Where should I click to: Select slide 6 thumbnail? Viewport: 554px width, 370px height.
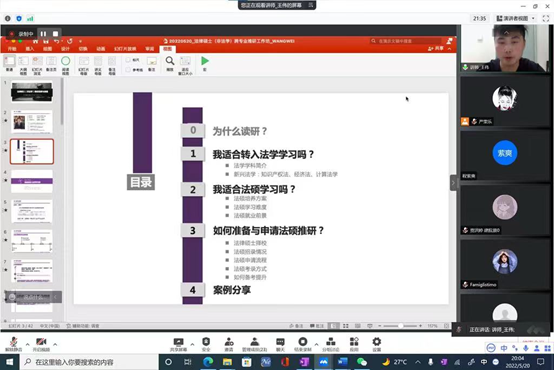coord(32,241)
